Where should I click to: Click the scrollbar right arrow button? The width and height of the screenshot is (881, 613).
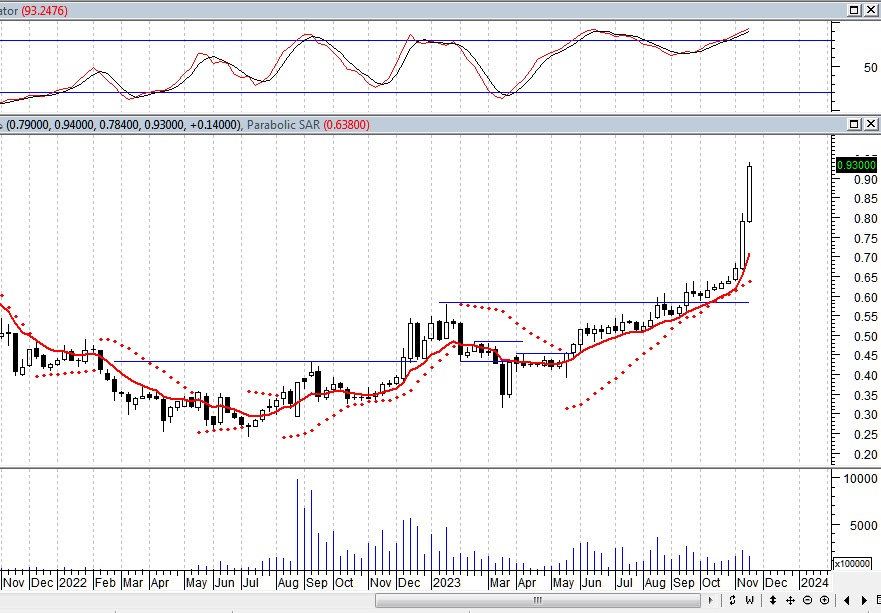point(710,600)
